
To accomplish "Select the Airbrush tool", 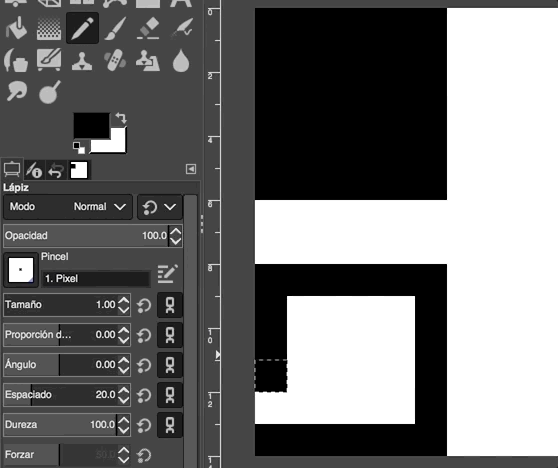I will pyautogui.click(x=182, y=28).
